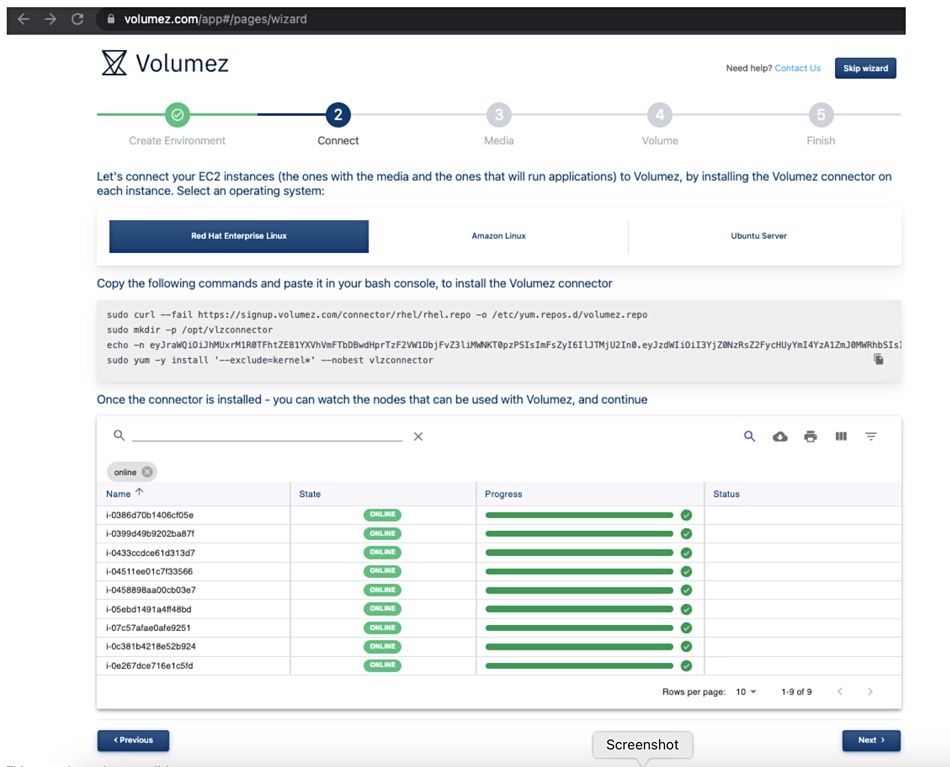The width and height of the screenshot is (950, 767).
Task: Click the Status column header
Action: point(726,494)
